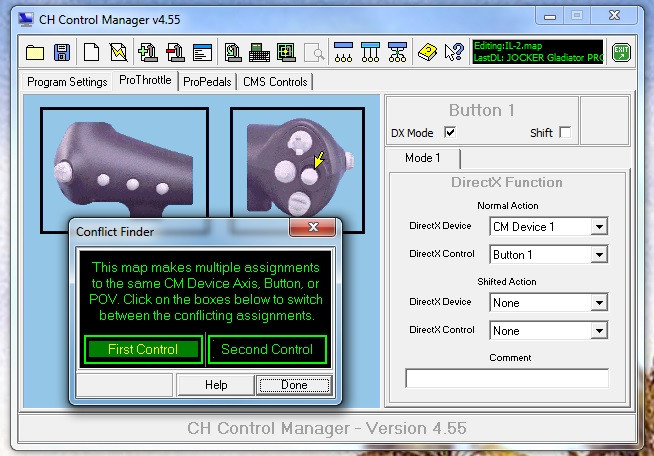Image resolution: width=654 pixels, height=456 pixels.
Task: Save the map with the floppy disk icon
Action: [62, 53]
